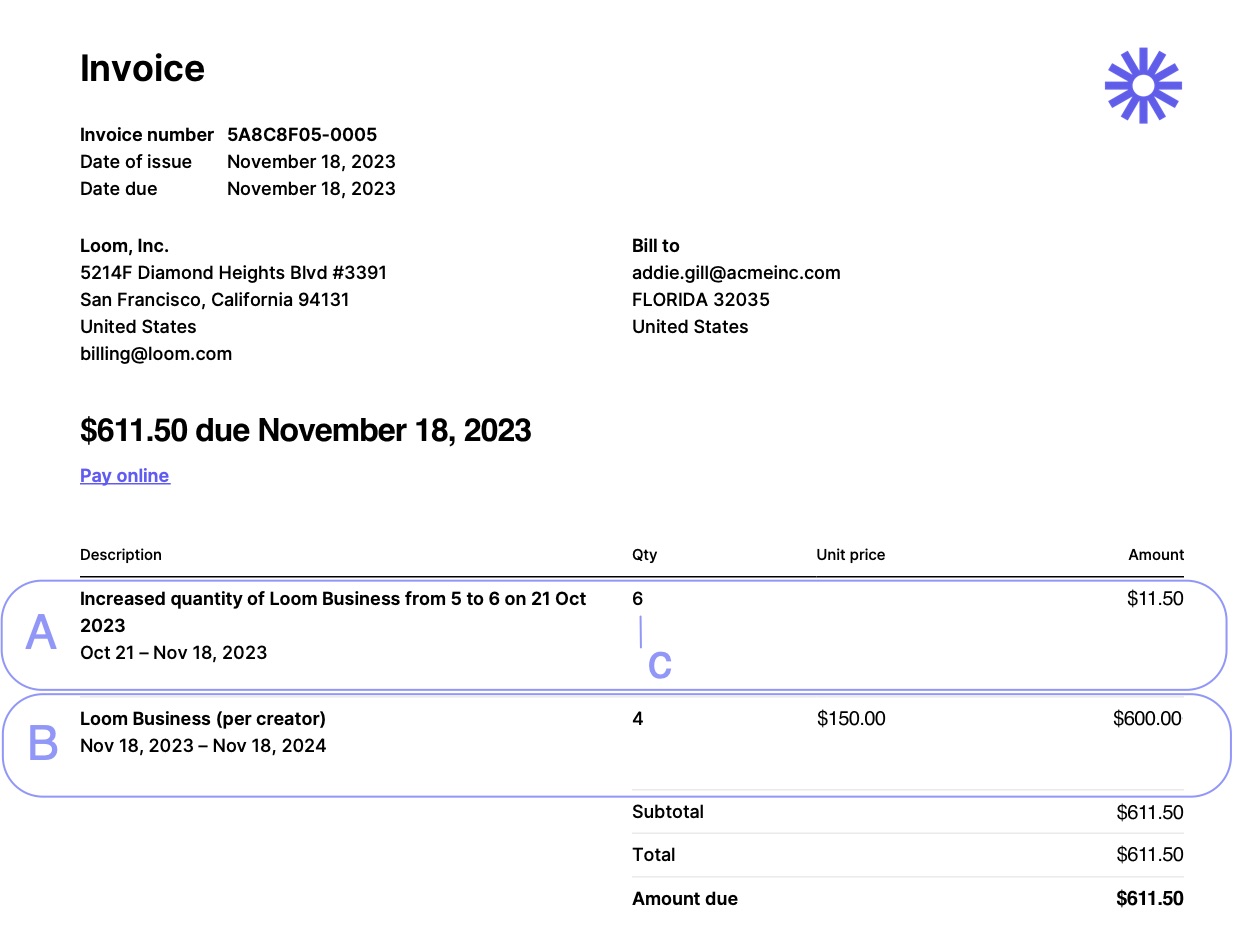The image size is (1244, 928).
Task: Click the Invoice page heading
Action: point(142,69)
